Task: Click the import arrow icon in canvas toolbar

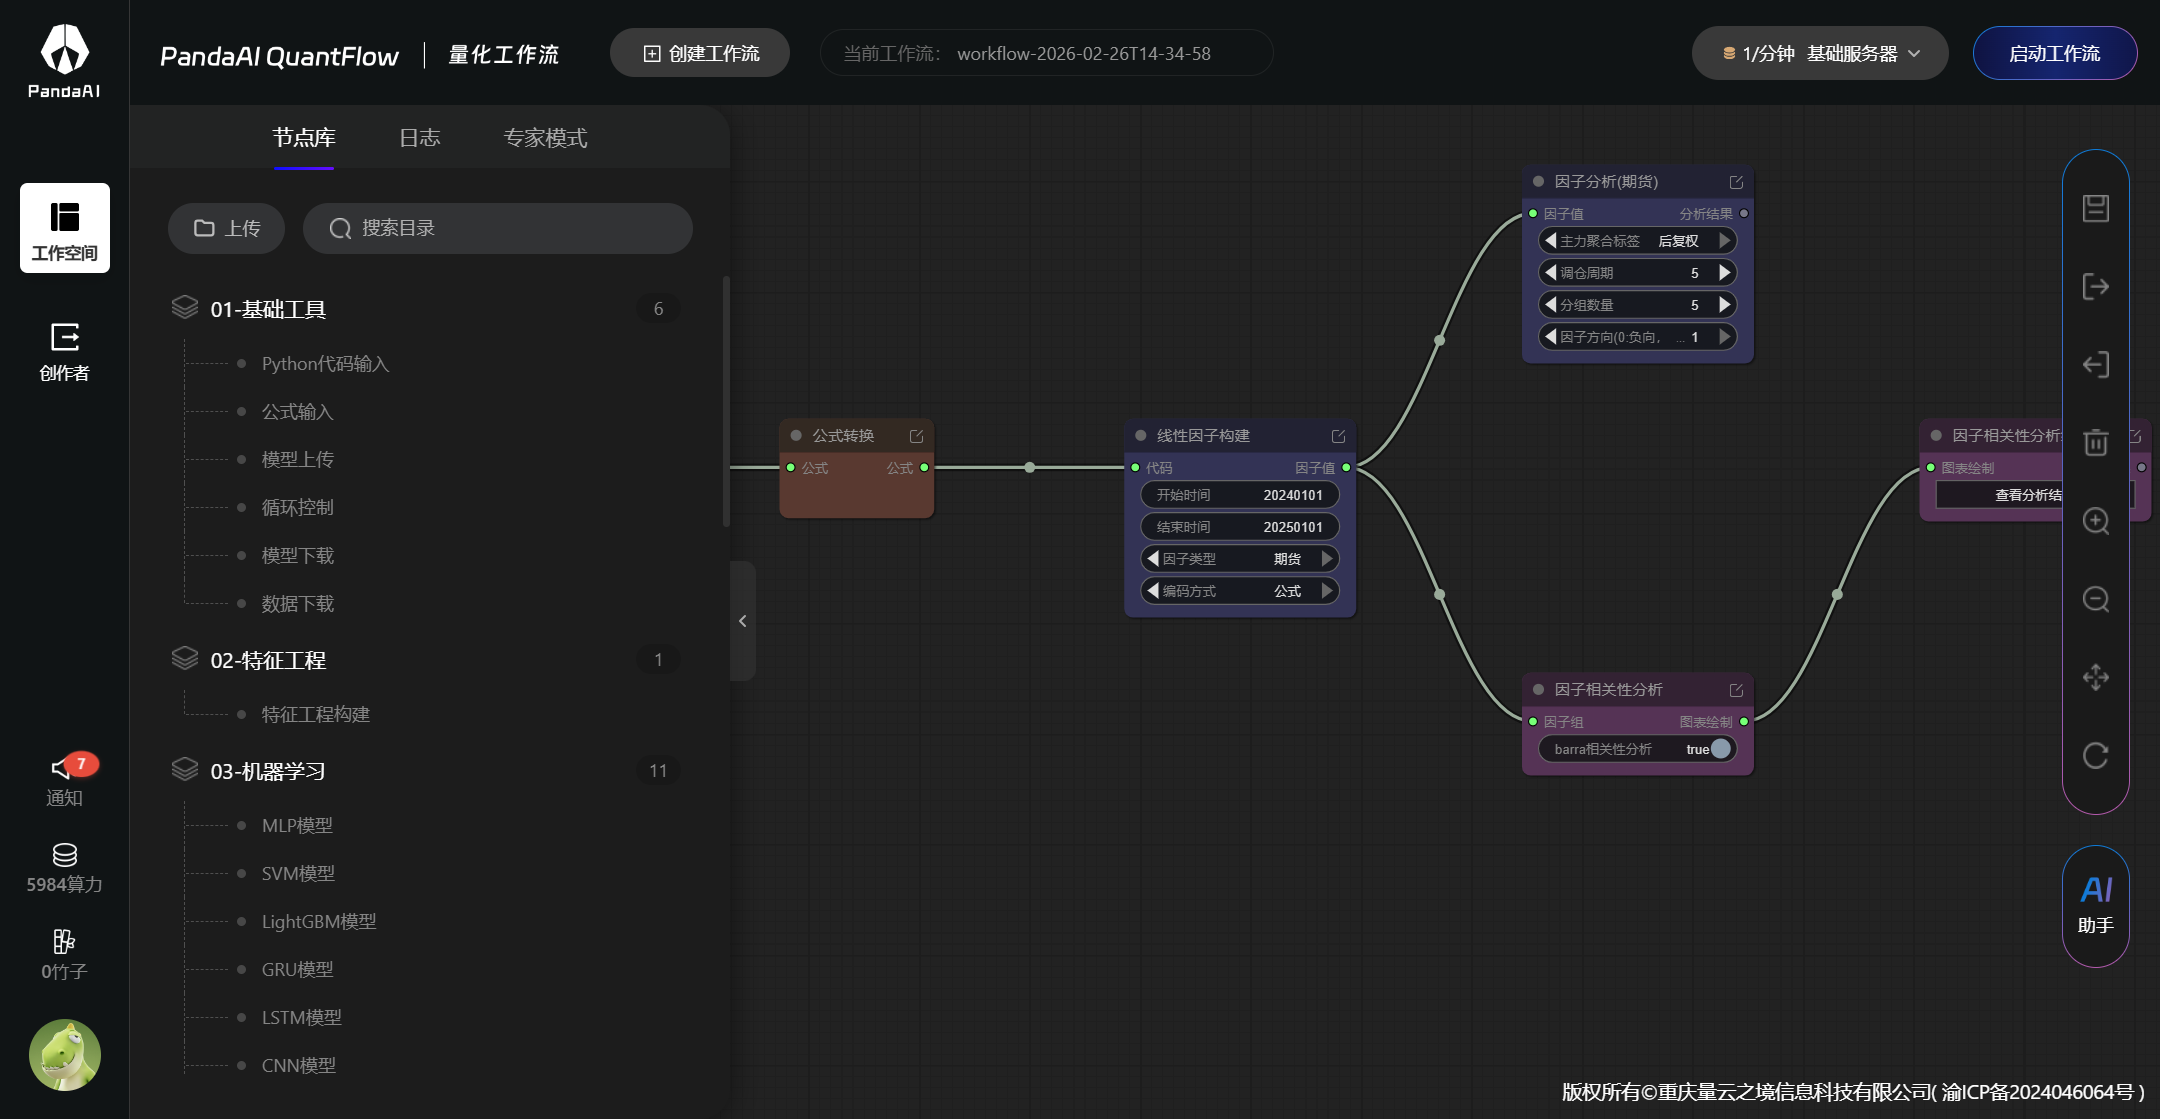Action: pyautogui.click(x=2096, y=364)
